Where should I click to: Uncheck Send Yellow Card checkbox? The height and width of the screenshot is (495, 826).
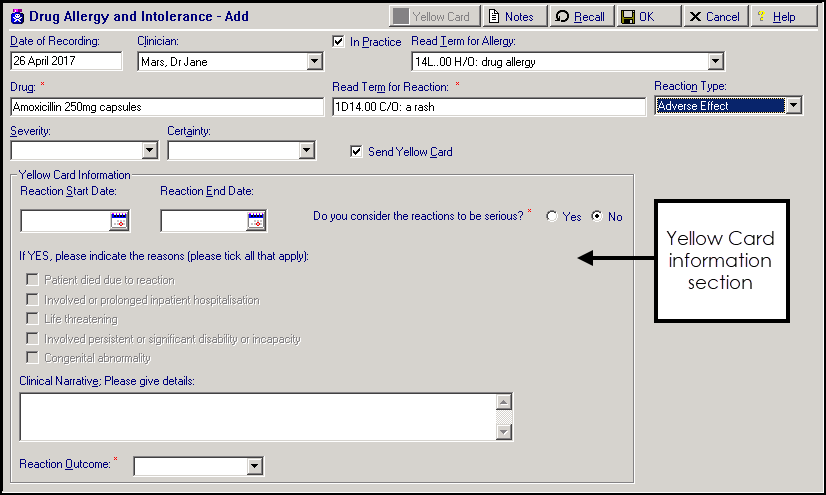pos(356,152)
